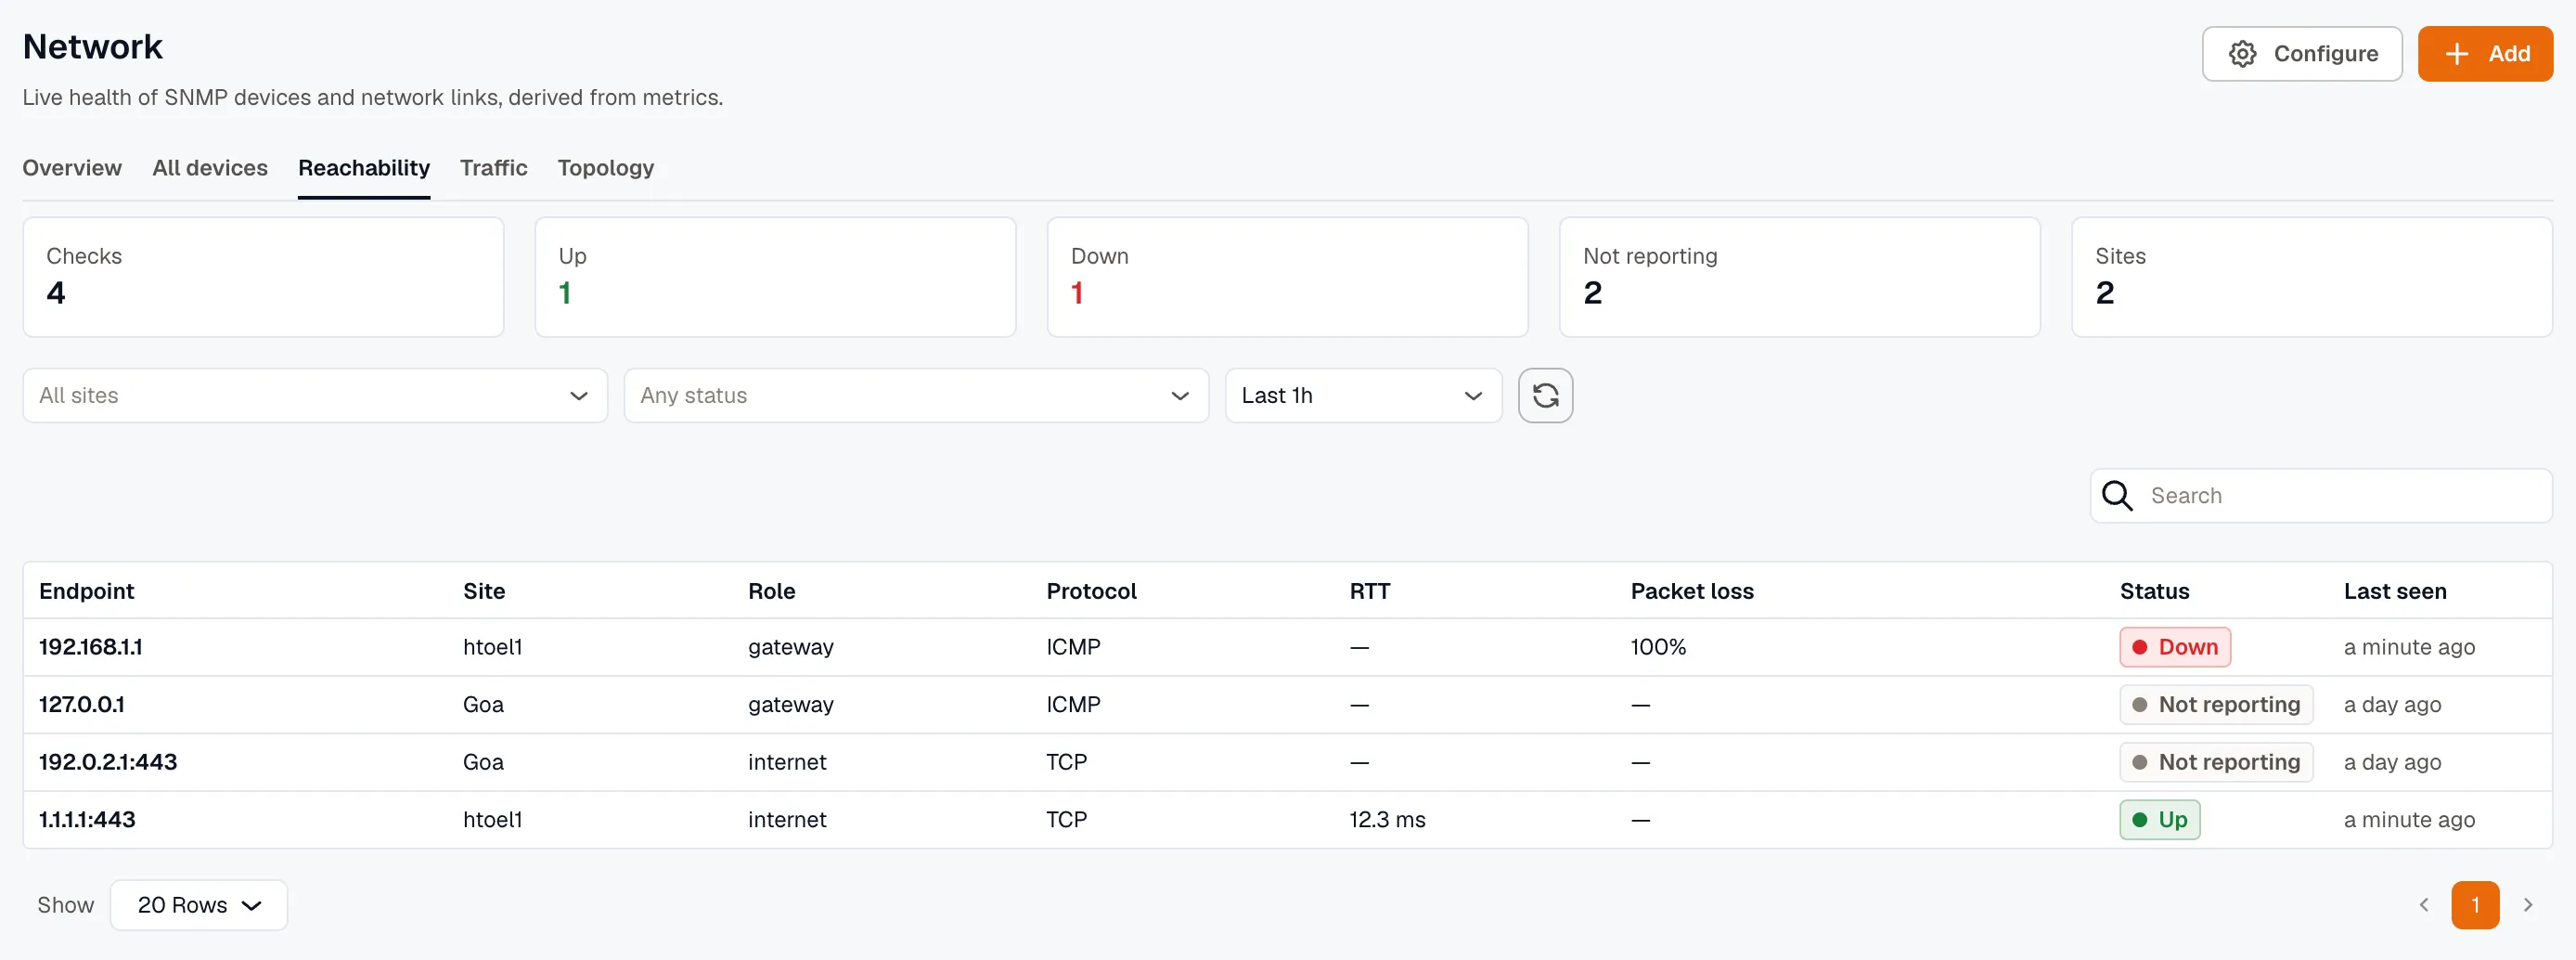Expand the All sites filter
The height and width of the screenshot is (960, 2576).
pos(315,395)
